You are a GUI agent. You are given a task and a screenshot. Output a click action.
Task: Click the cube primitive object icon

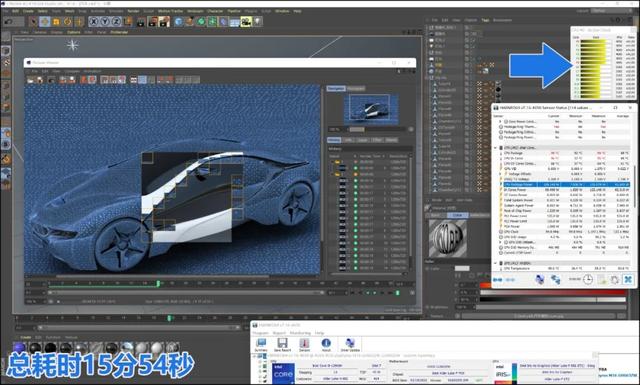178,21
